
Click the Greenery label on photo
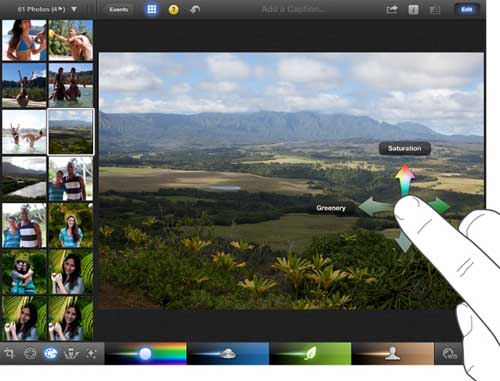tap(331, 208)
